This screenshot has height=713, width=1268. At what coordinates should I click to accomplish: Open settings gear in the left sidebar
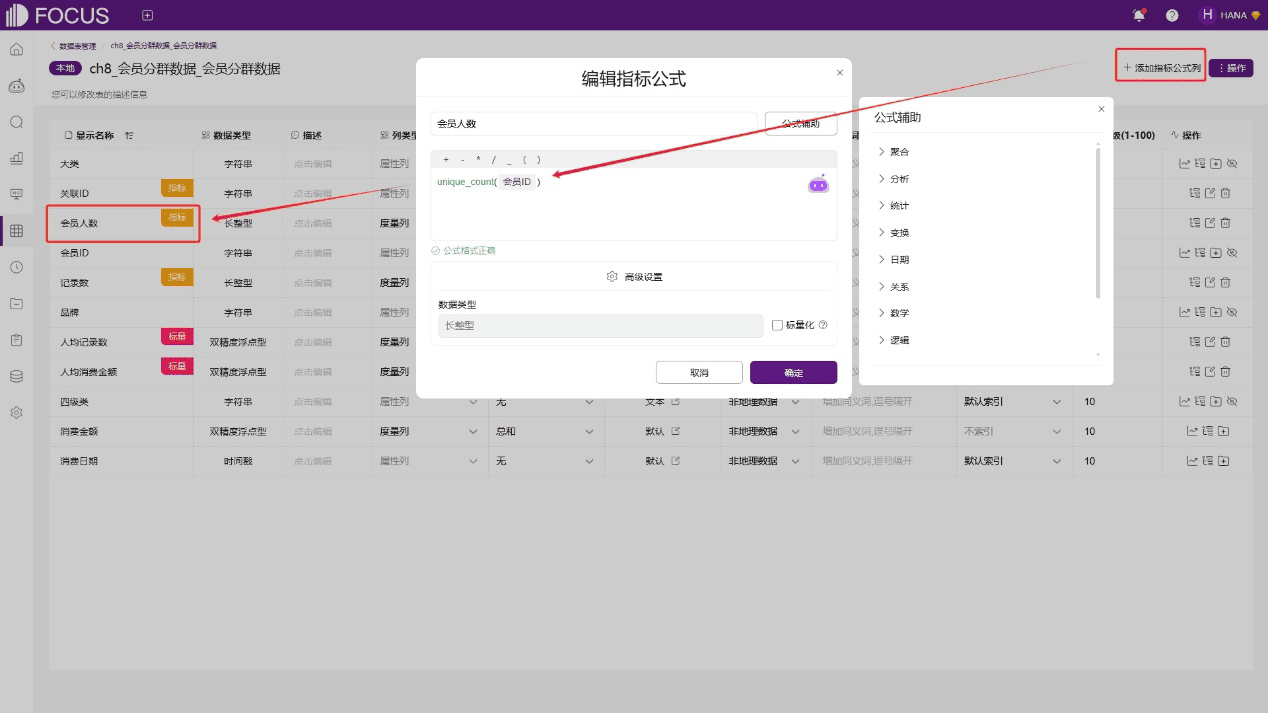point(16,412)
